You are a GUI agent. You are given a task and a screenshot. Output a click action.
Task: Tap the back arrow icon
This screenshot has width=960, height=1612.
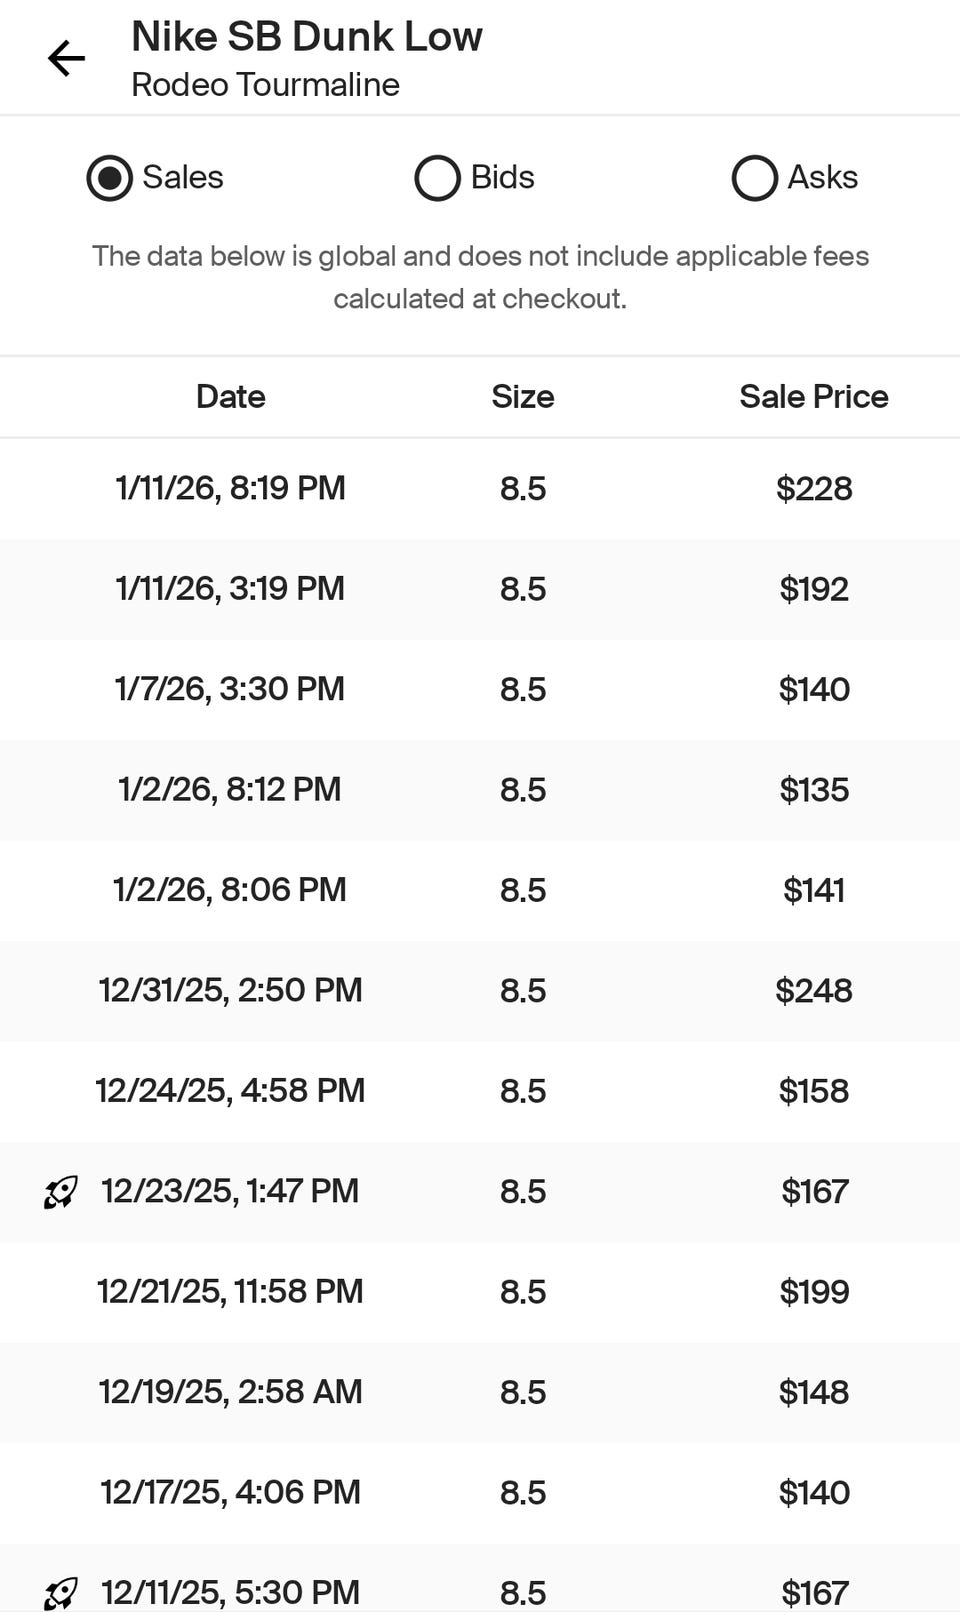coord(66,59)
